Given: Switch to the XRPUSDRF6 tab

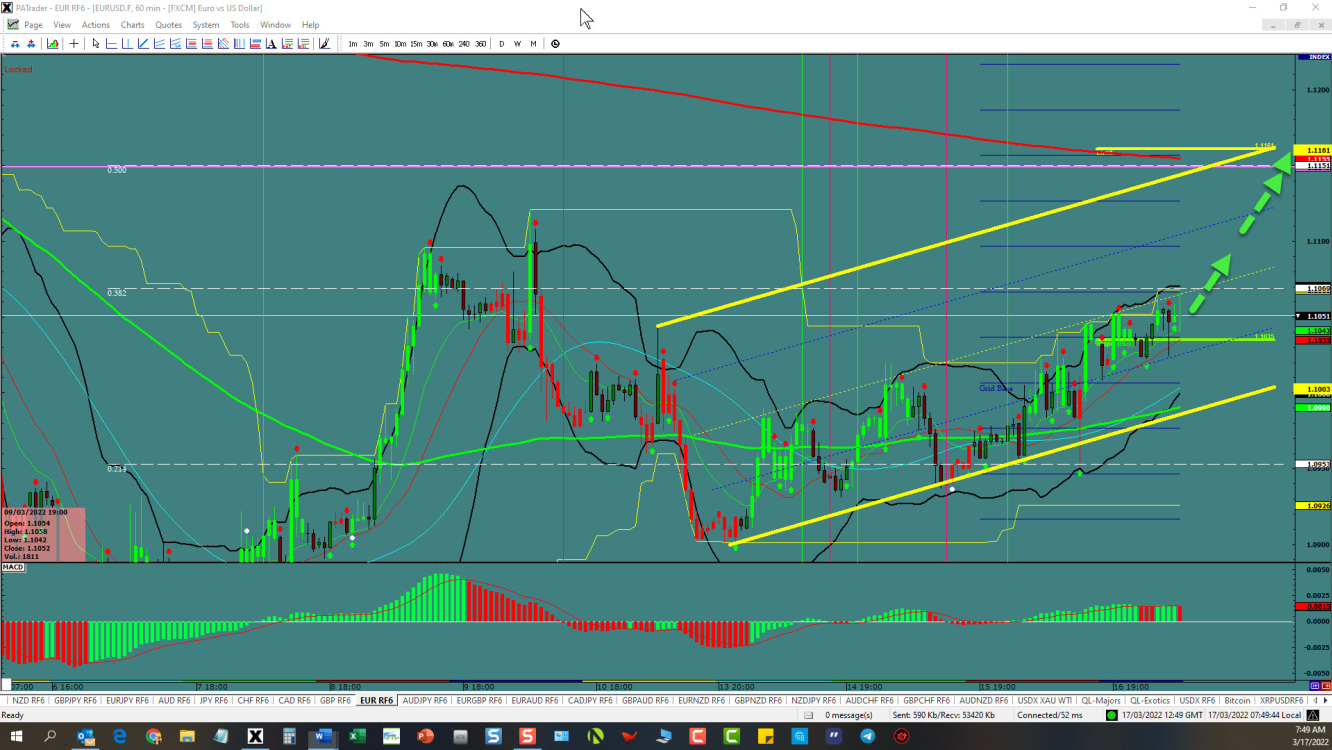Looking at the screenshot, I should pos(1281,700).
